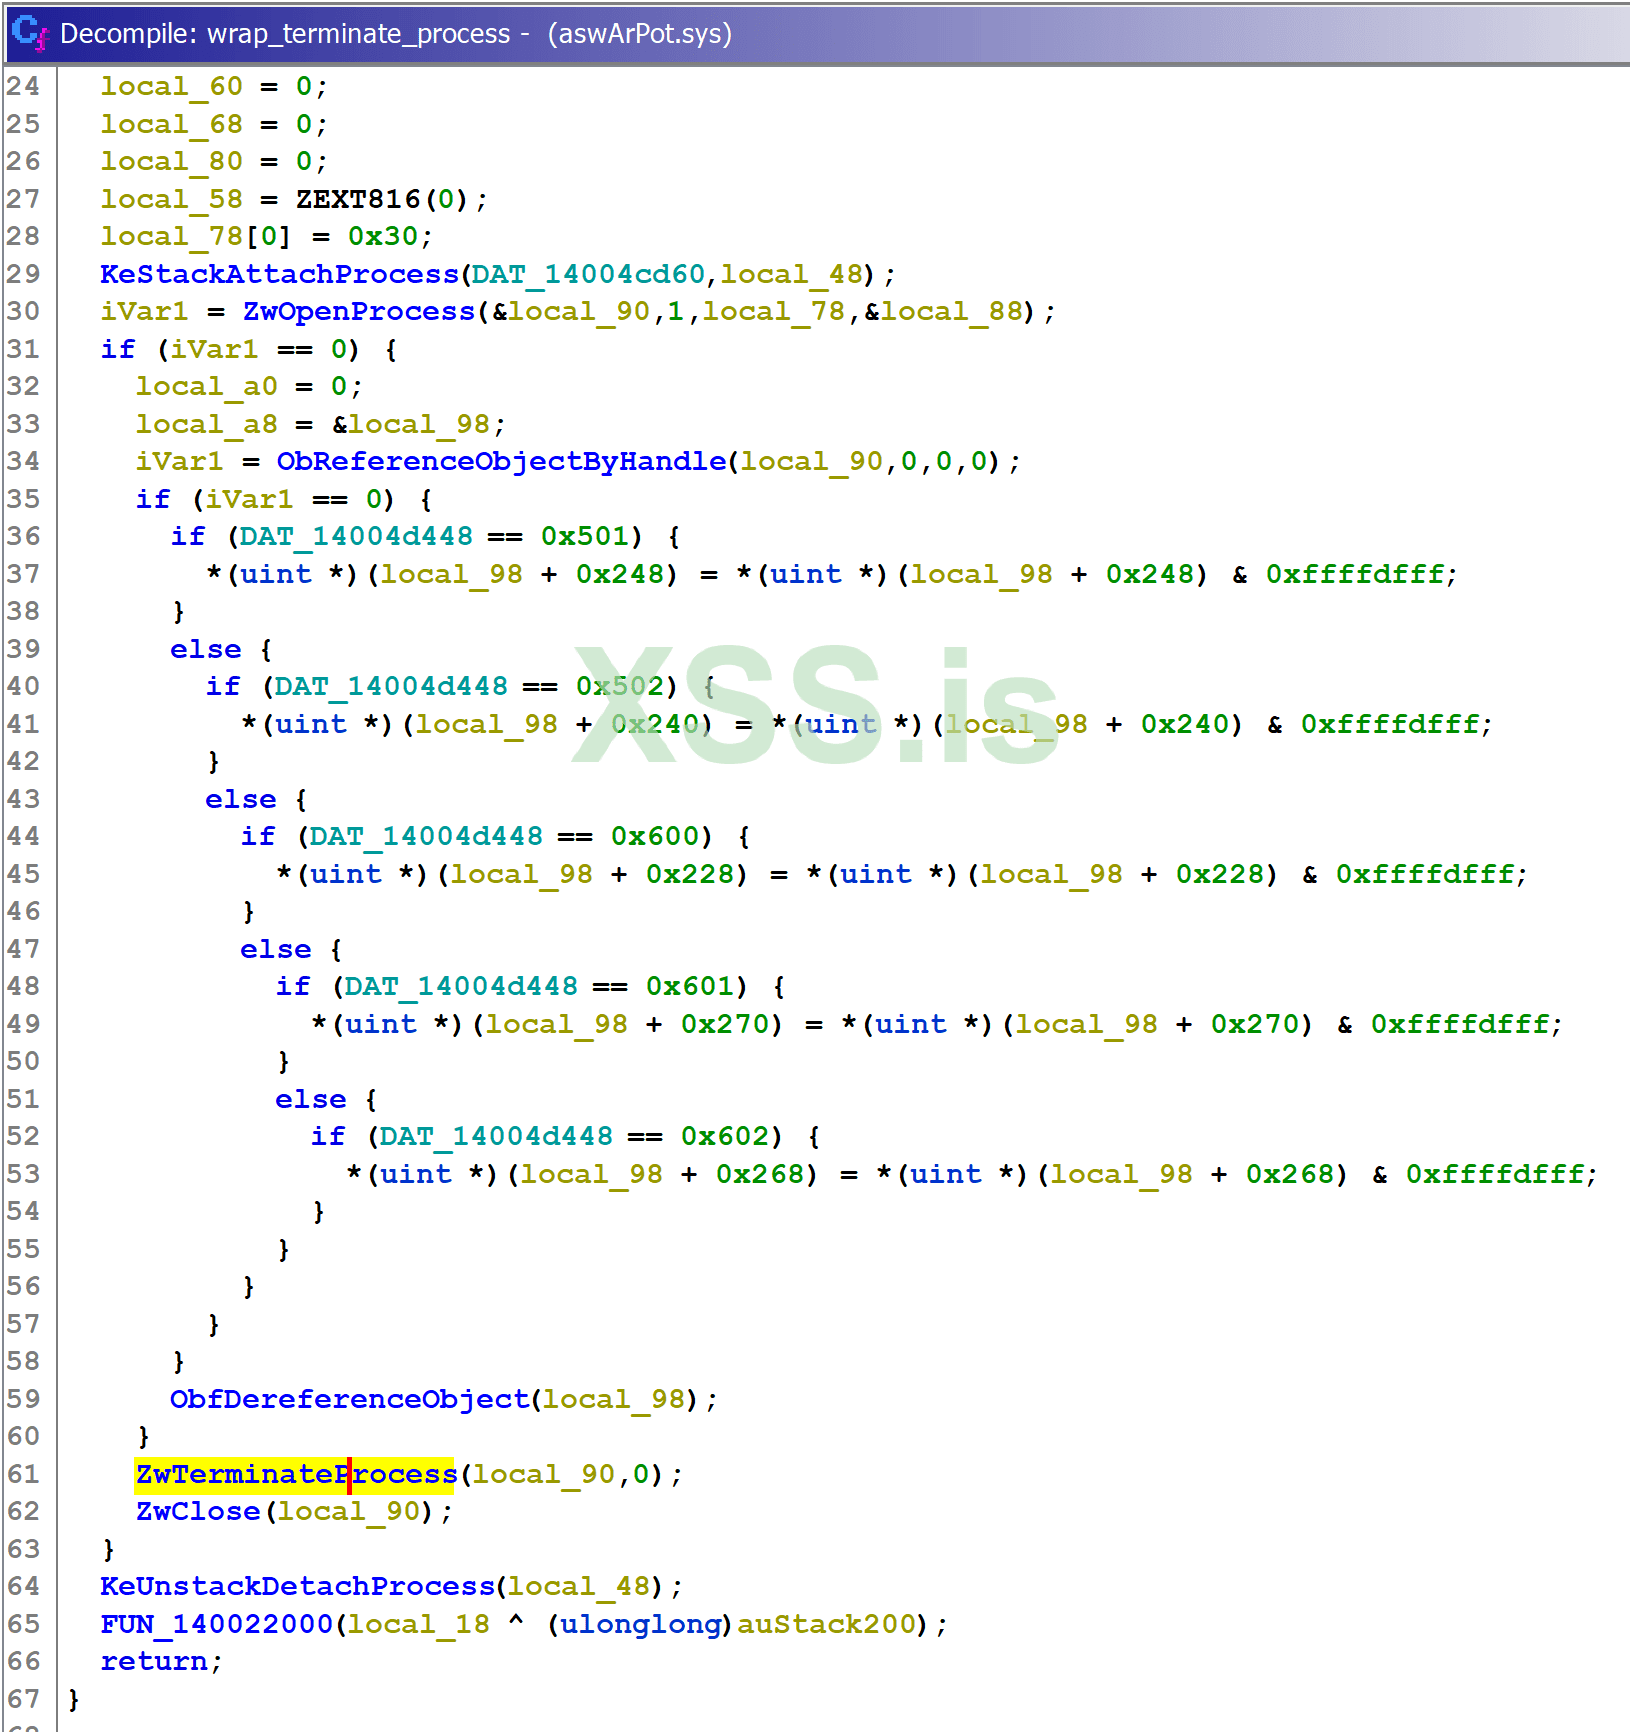Click the wrap_terminate_process title text
The image size is (1630, 1732).
[359, 34]
